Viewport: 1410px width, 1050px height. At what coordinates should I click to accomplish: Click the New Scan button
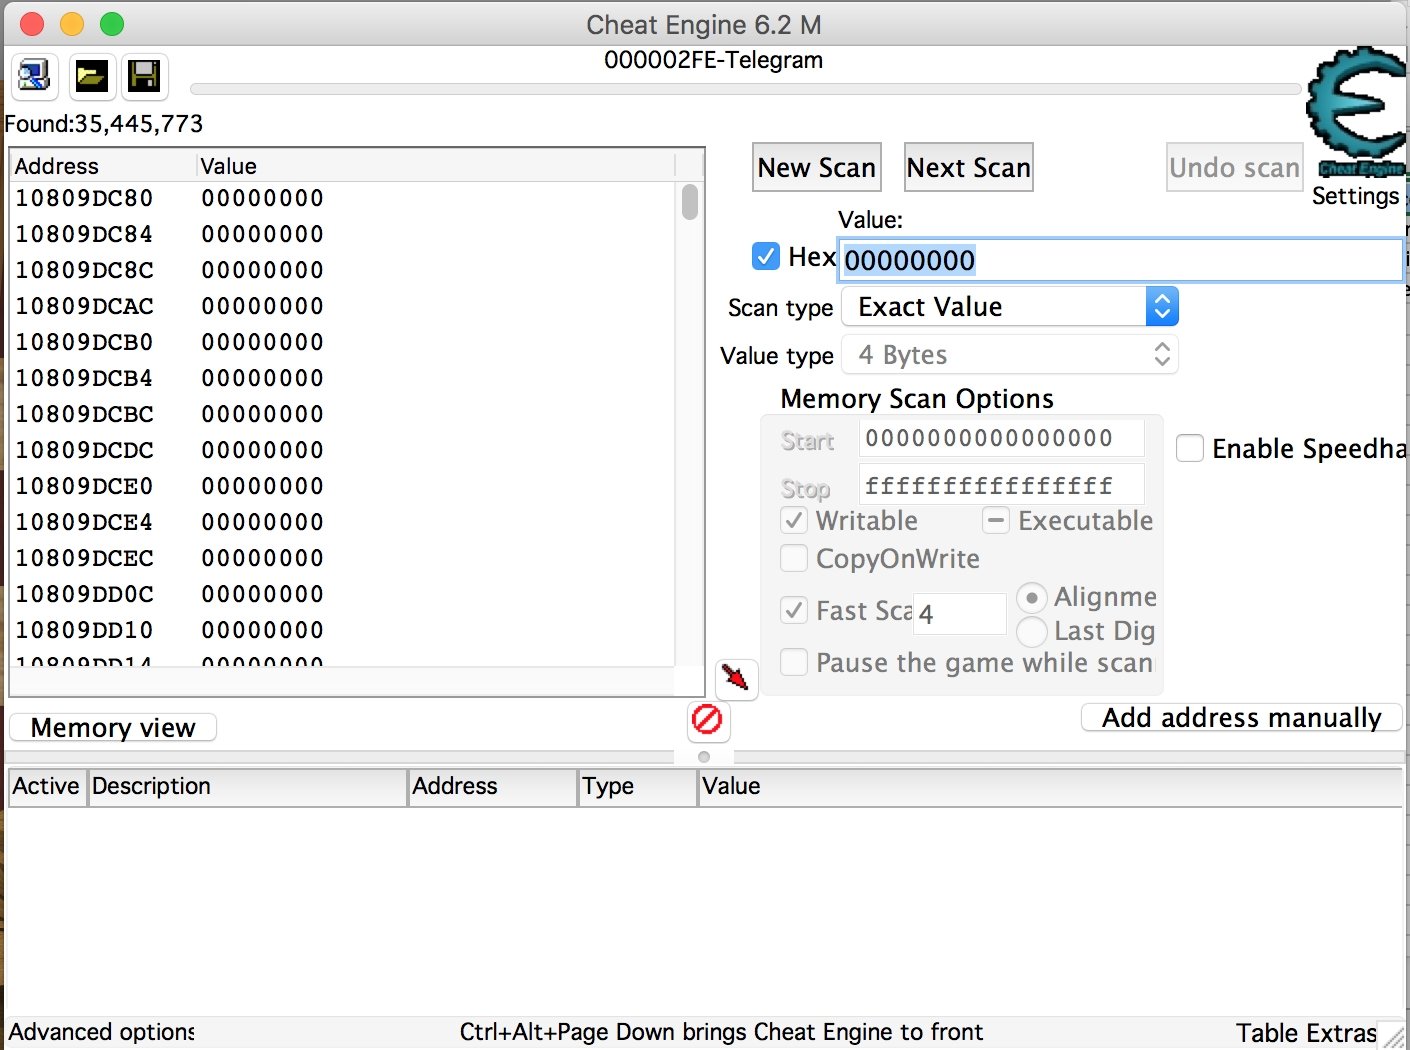pyautogui.click(x=816, y=167)
